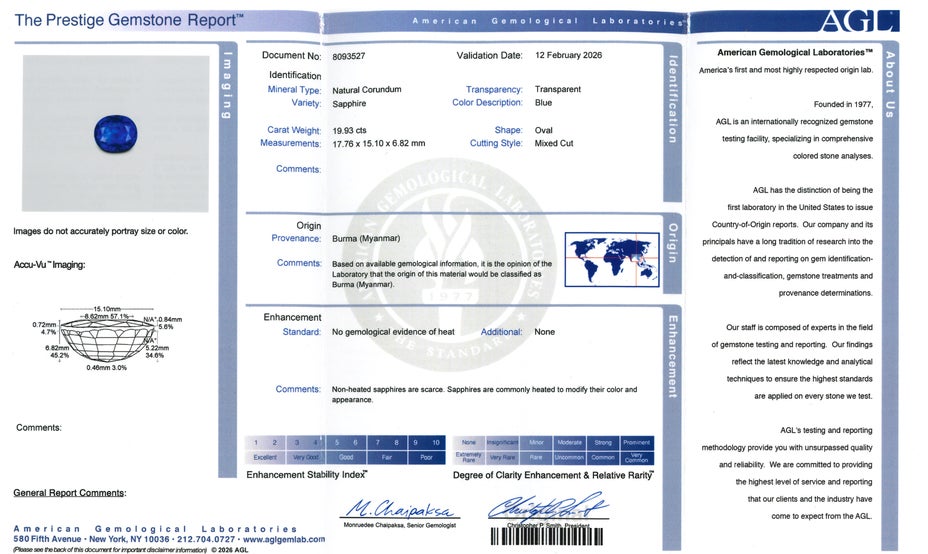Screen dimensions: 928x554
Task: Click the Insignificant clarity enhancement cell
Action: [502, 443]
